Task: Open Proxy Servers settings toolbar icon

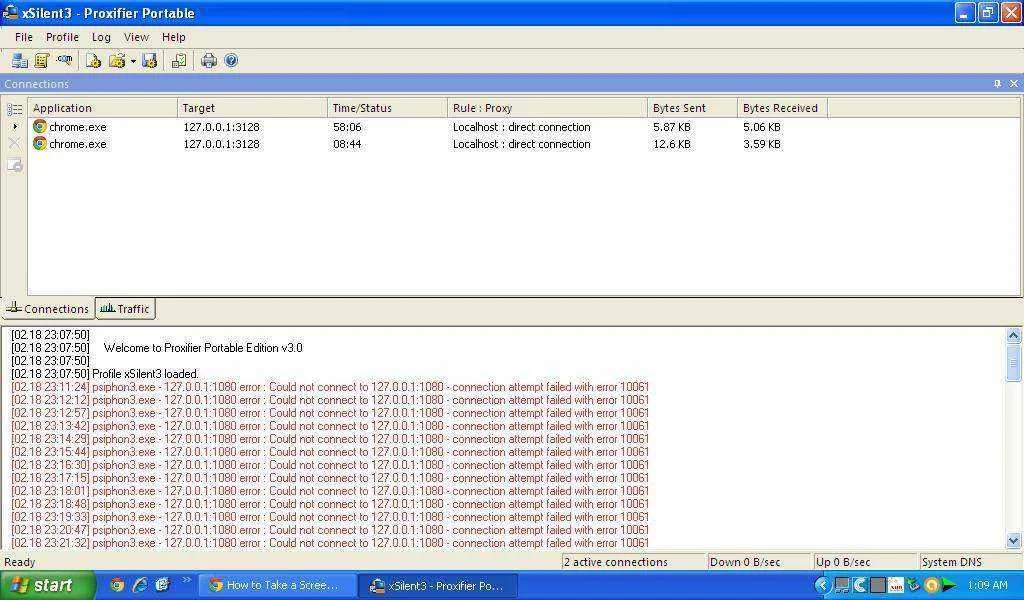Action: tap(20, 61)
